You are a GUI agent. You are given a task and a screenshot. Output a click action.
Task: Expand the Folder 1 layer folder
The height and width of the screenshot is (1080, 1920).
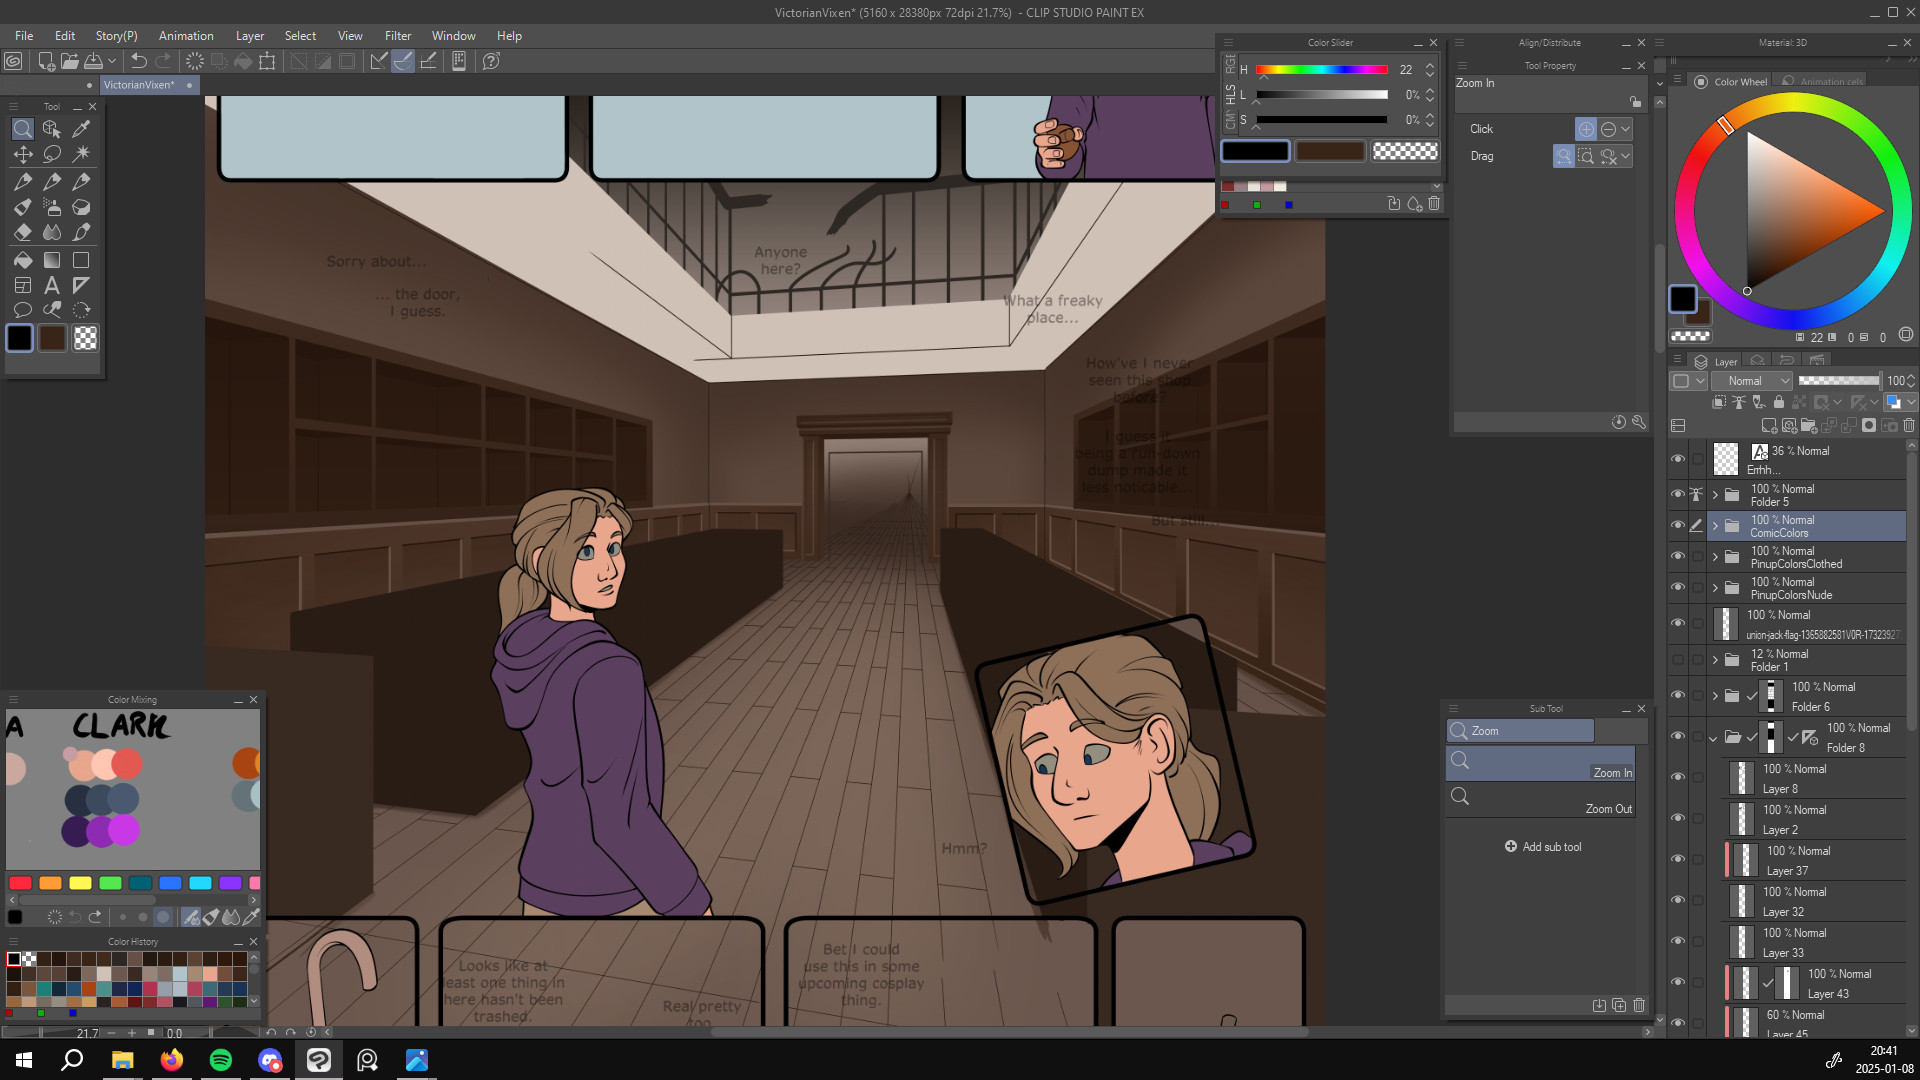point(1715,660)
